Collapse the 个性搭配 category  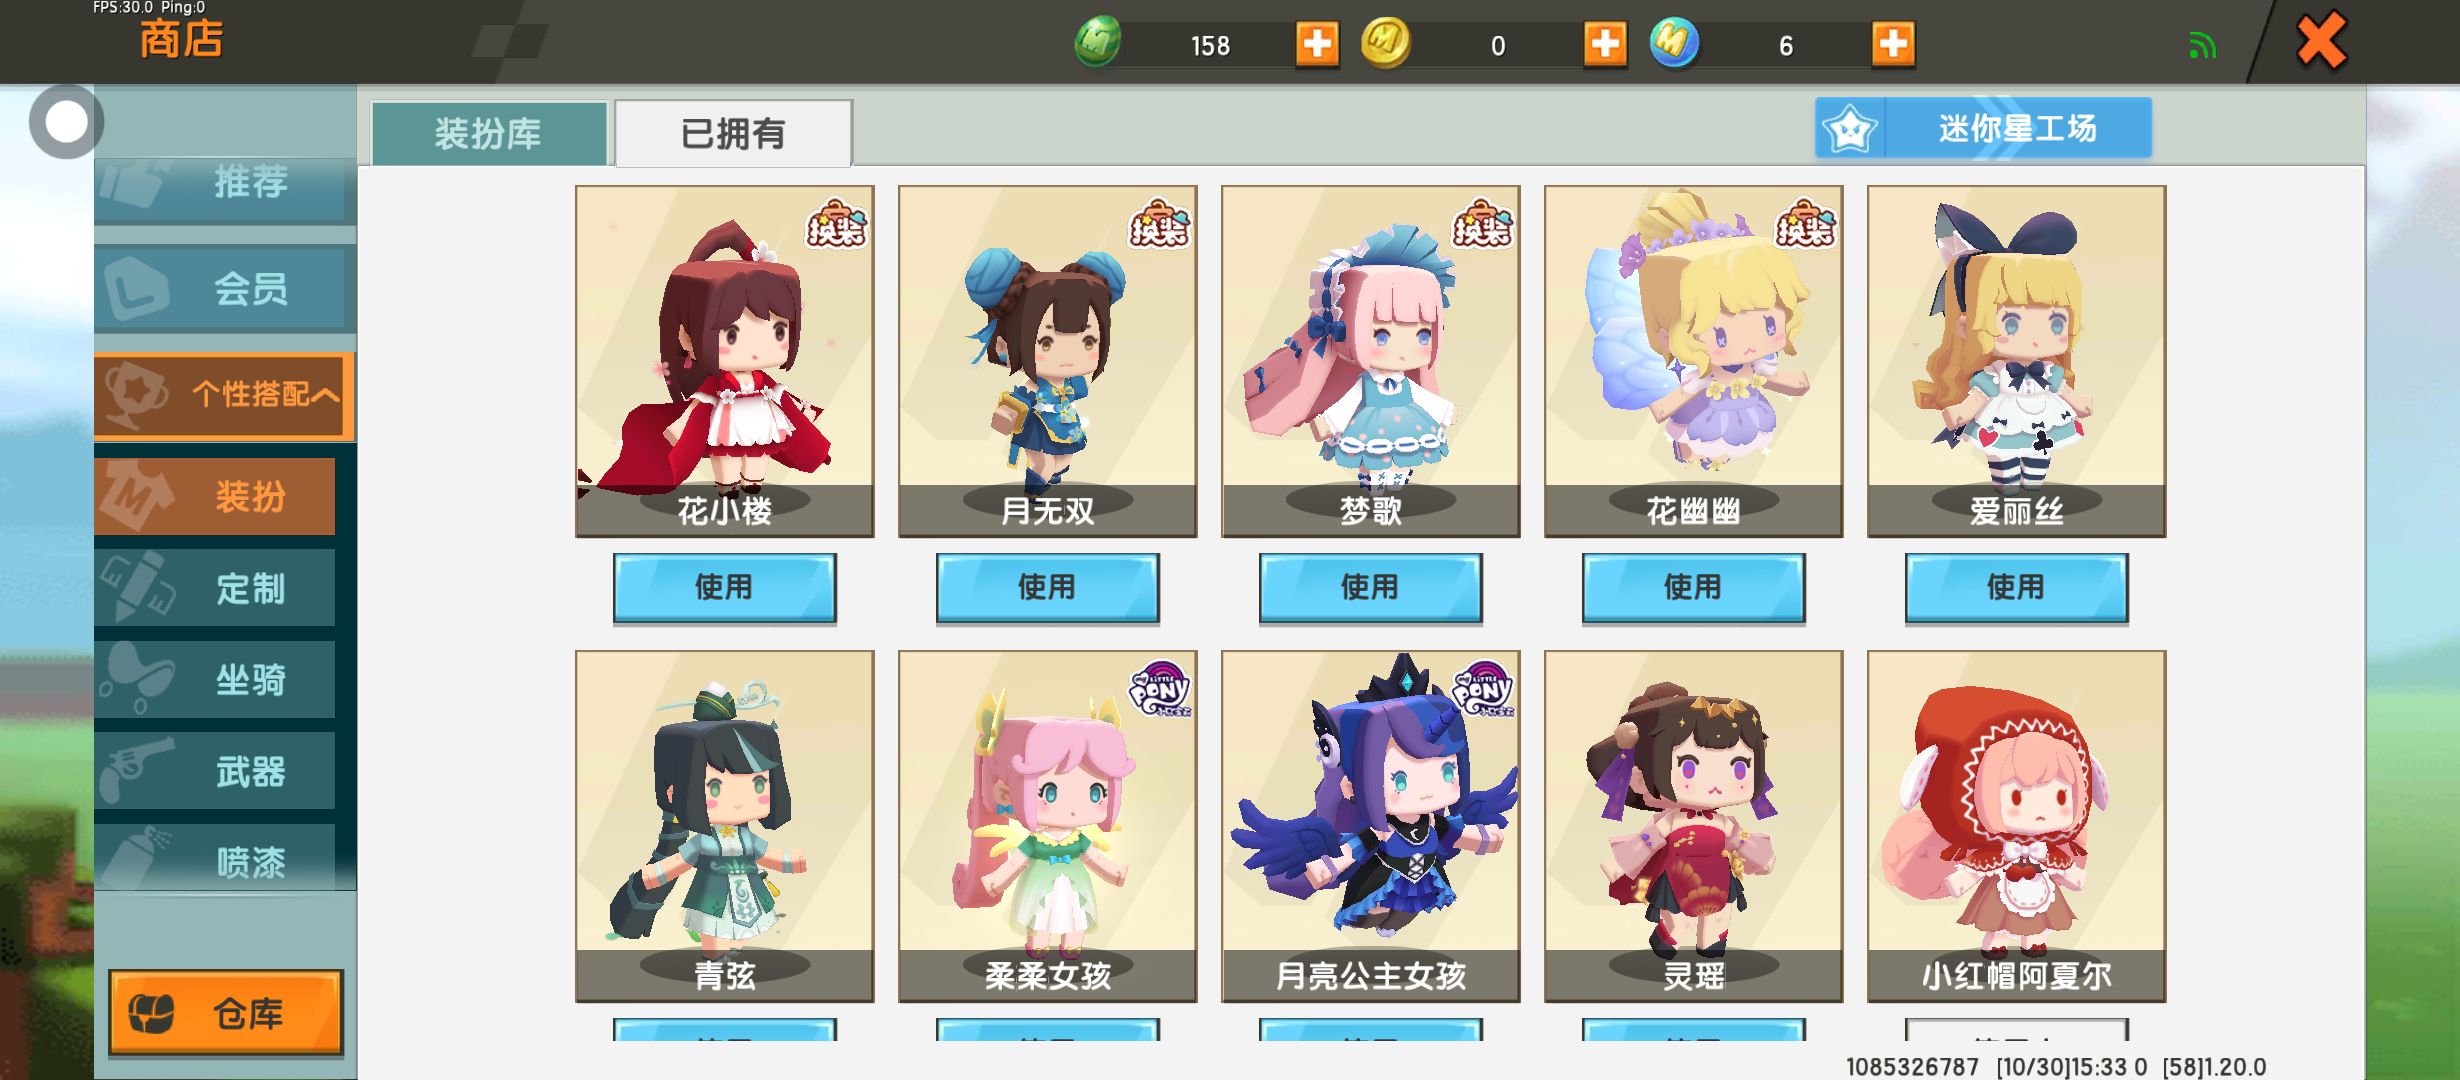point(225,394)
